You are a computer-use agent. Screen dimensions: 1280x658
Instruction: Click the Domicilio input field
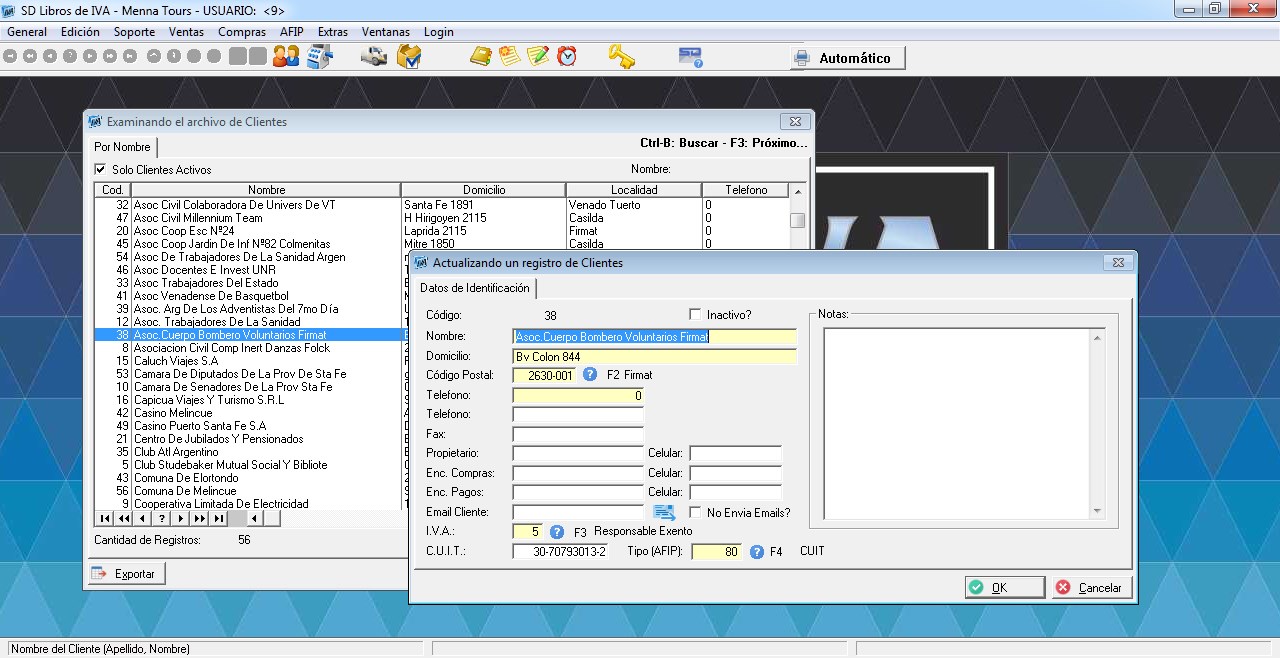pos(654,356)
